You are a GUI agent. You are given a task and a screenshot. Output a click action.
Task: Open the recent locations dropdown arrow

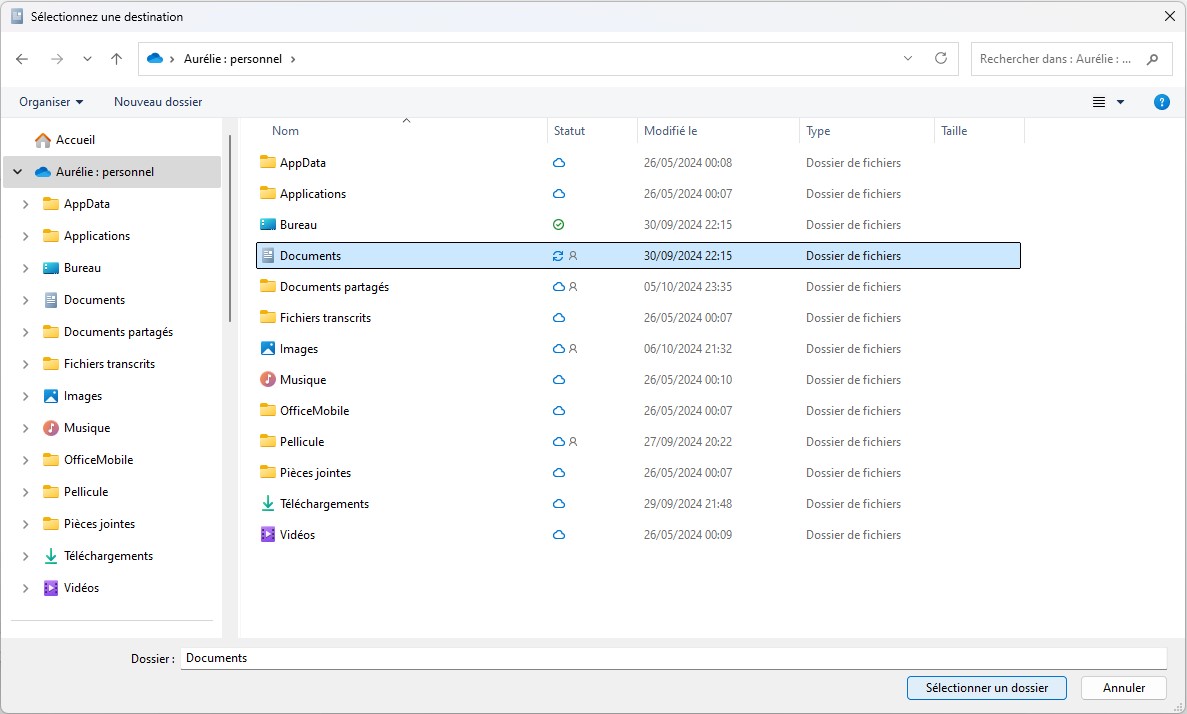(x=87, y=59)
